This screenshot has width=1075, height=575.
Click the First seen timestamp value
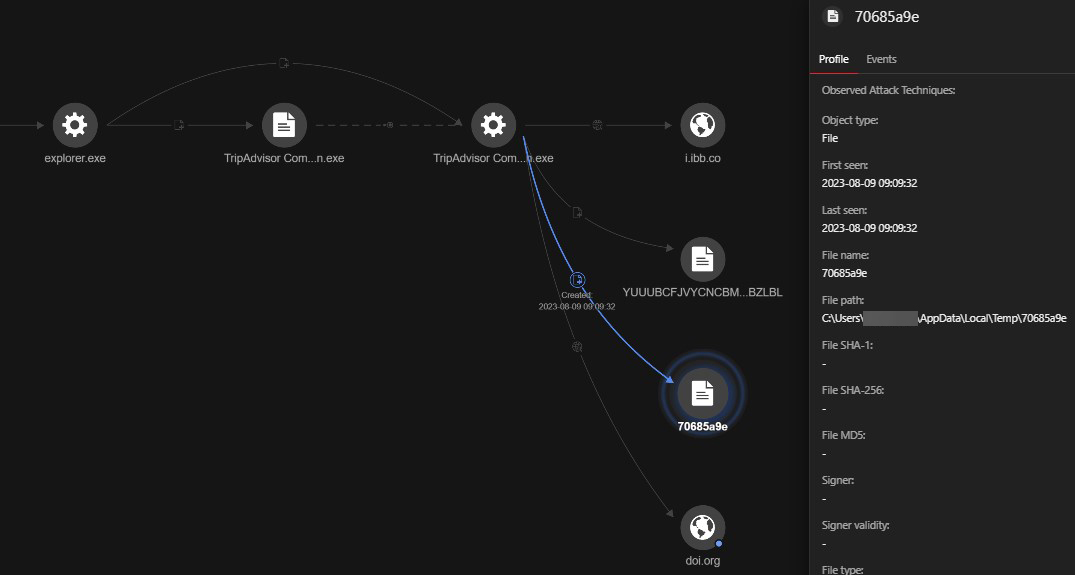click(869, 183)
